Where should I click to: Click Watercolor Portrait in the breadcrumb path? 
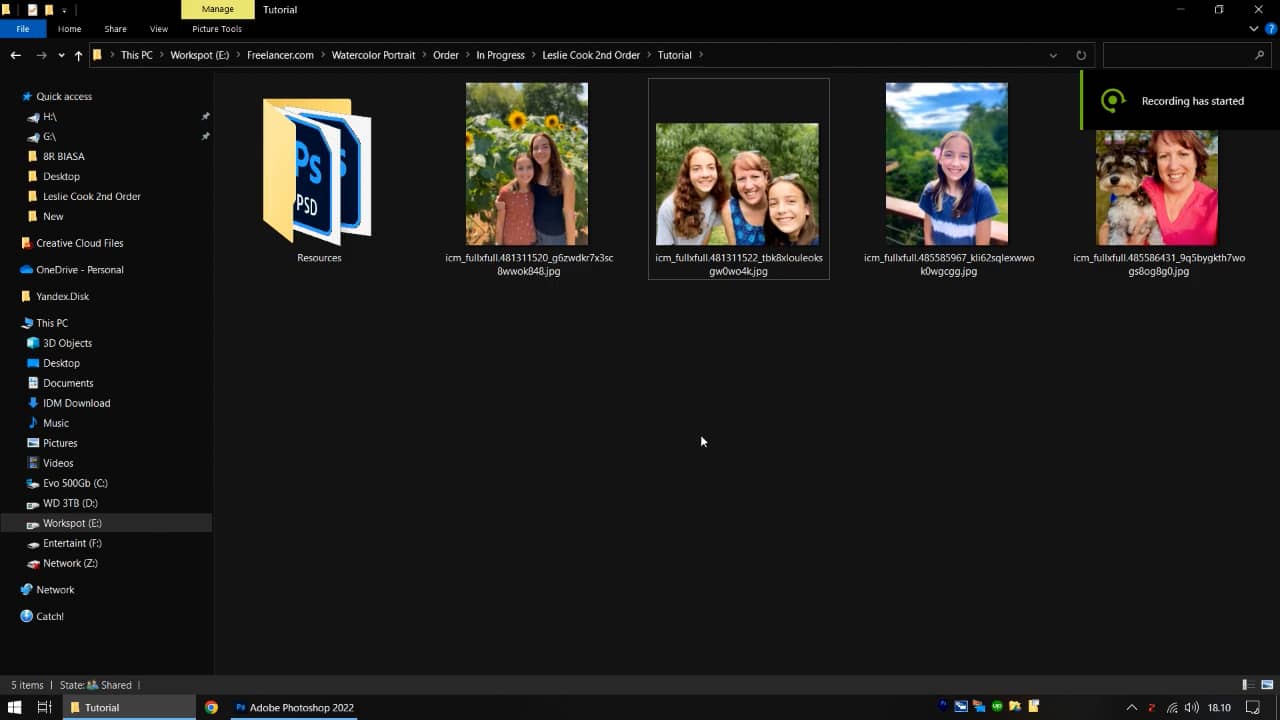(373, 55)
